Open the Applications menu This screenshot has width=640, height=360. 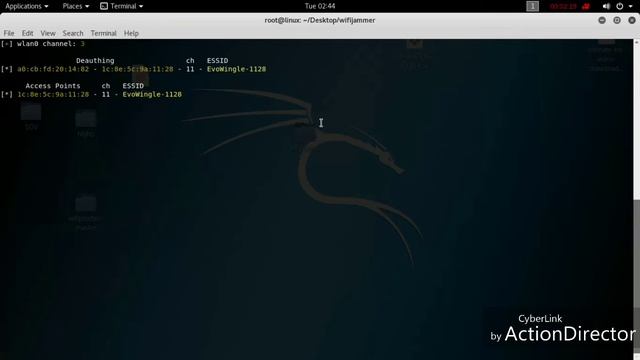(x=27, y=6)
